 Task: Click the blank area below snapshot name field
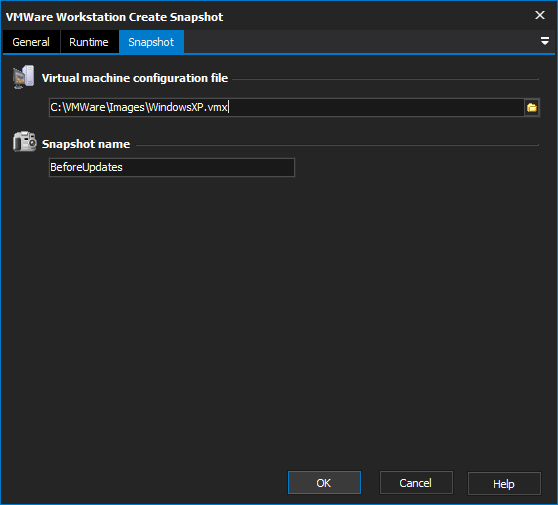279,320
